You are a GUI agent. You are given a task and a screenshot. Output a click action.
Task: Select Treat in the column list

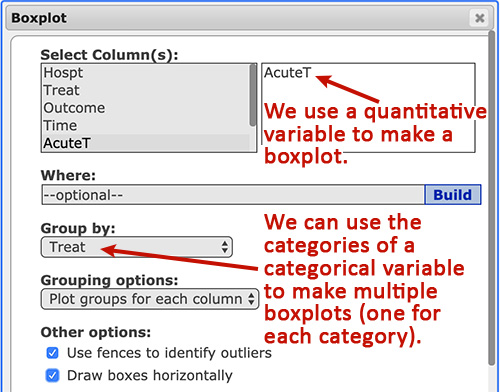[146, 90]
